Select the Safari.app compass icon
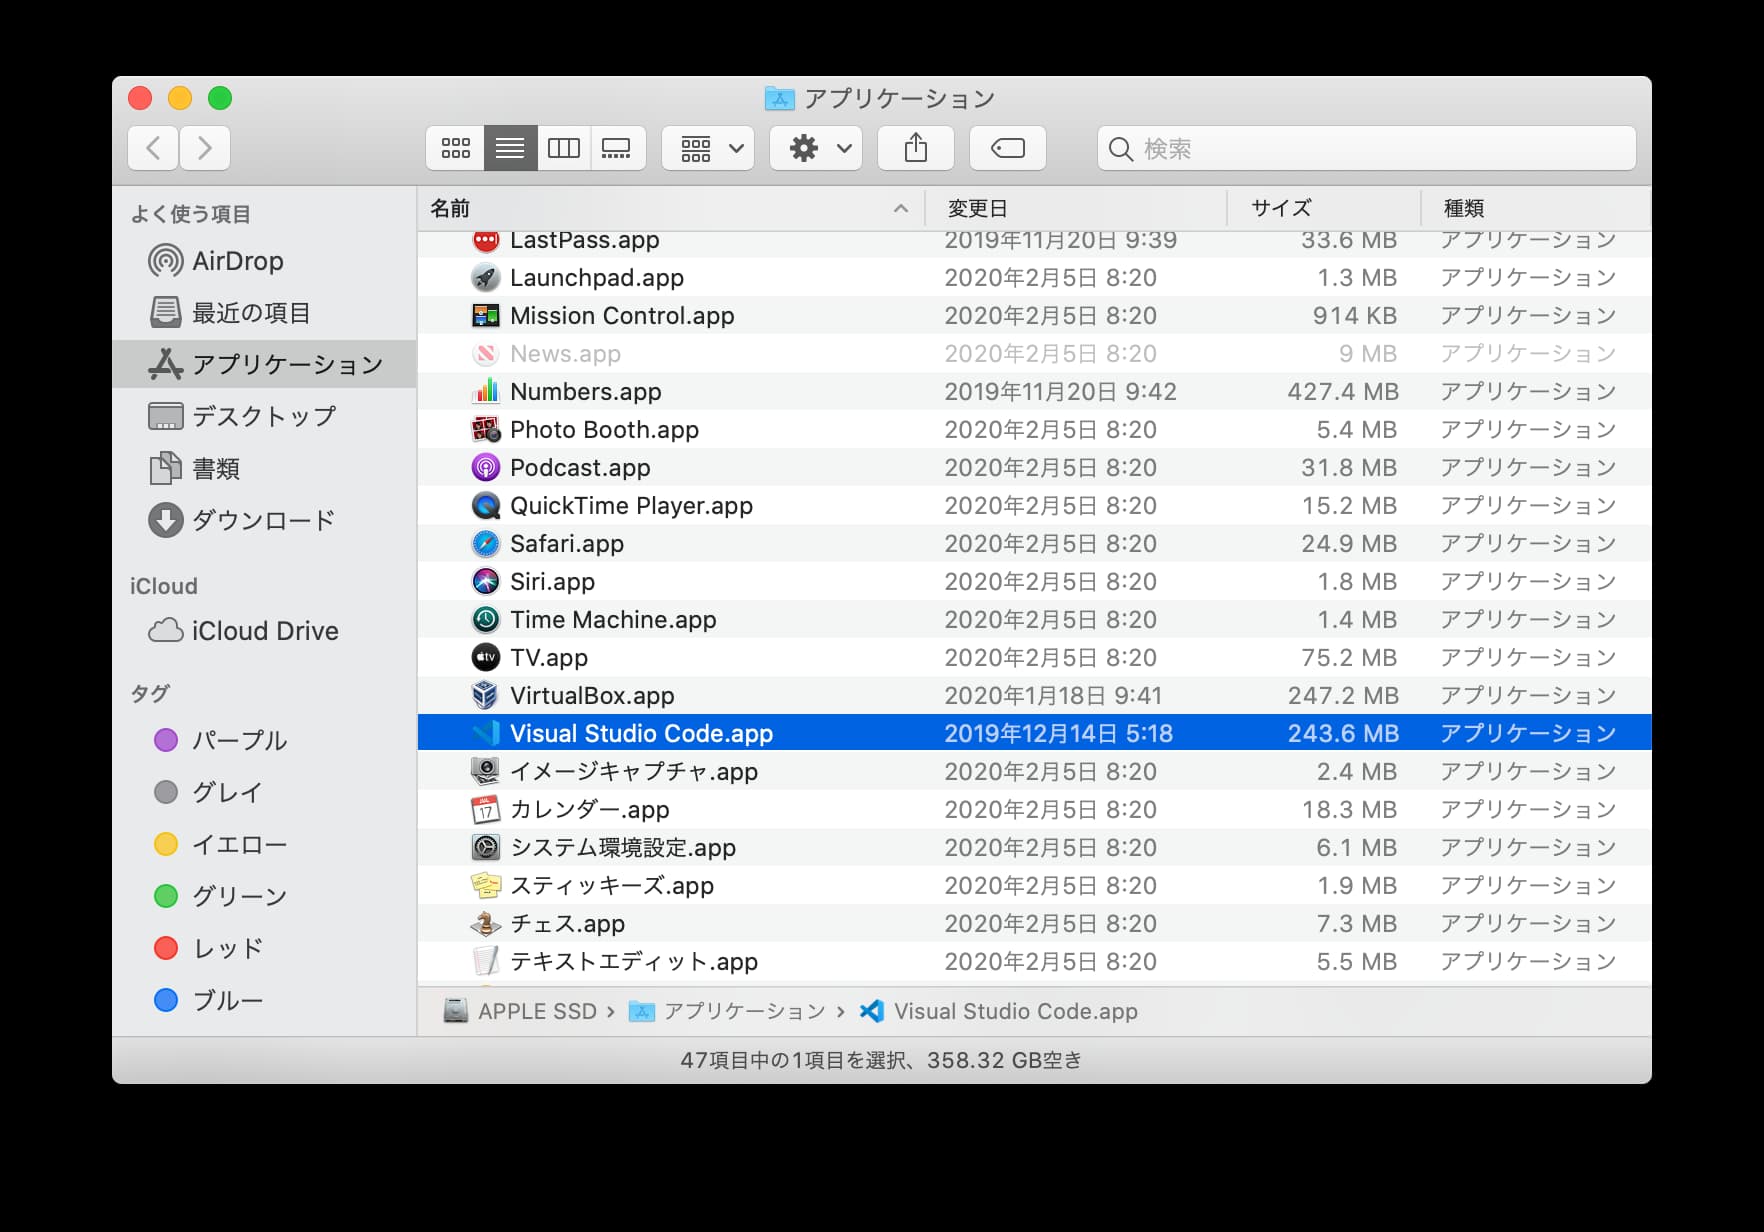Viewport: 1764px width, 1232px height. [x=485, y=544]
